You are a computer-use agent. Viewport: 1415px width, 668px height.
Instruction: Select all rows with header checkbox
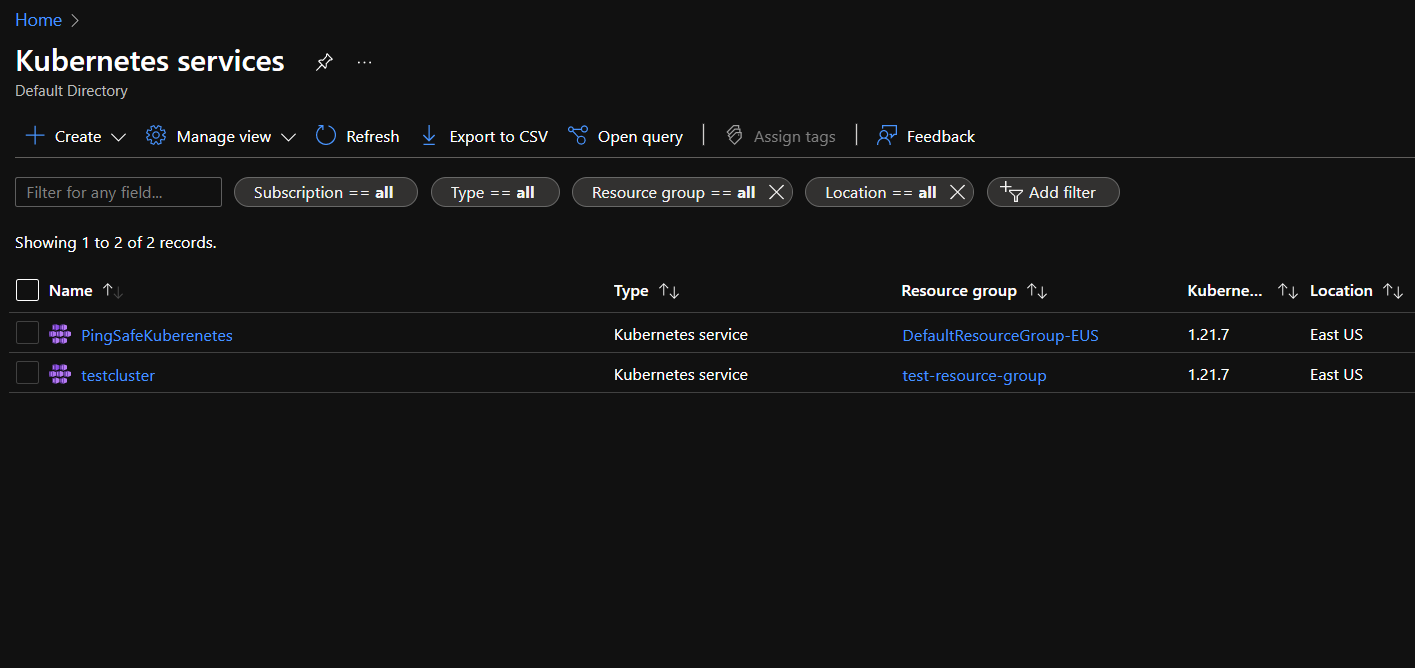(x=28, y=290)
